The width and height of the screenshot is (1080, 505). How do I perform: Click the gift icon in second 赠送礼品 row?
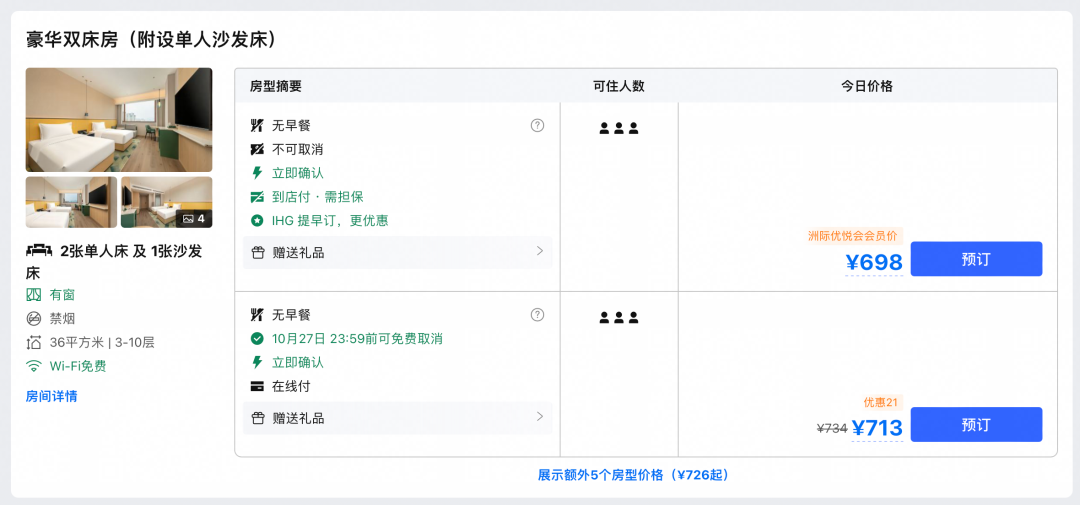[258, 418]
